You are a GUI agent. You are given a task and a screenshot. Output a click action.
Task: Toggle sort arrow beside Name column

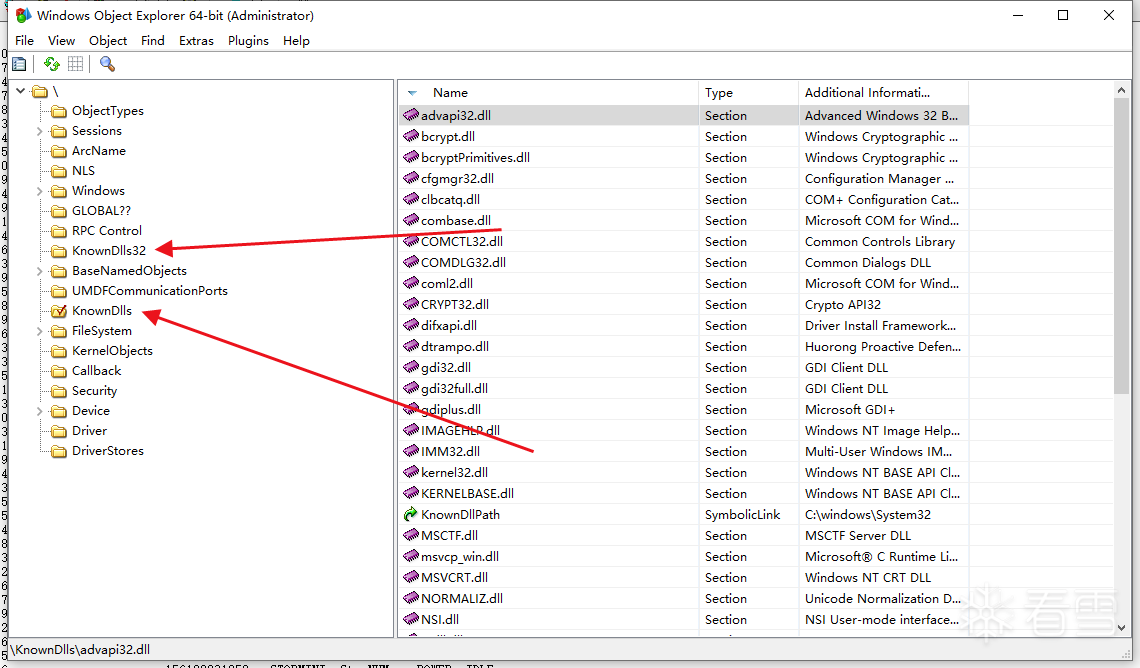pos(412,93)
